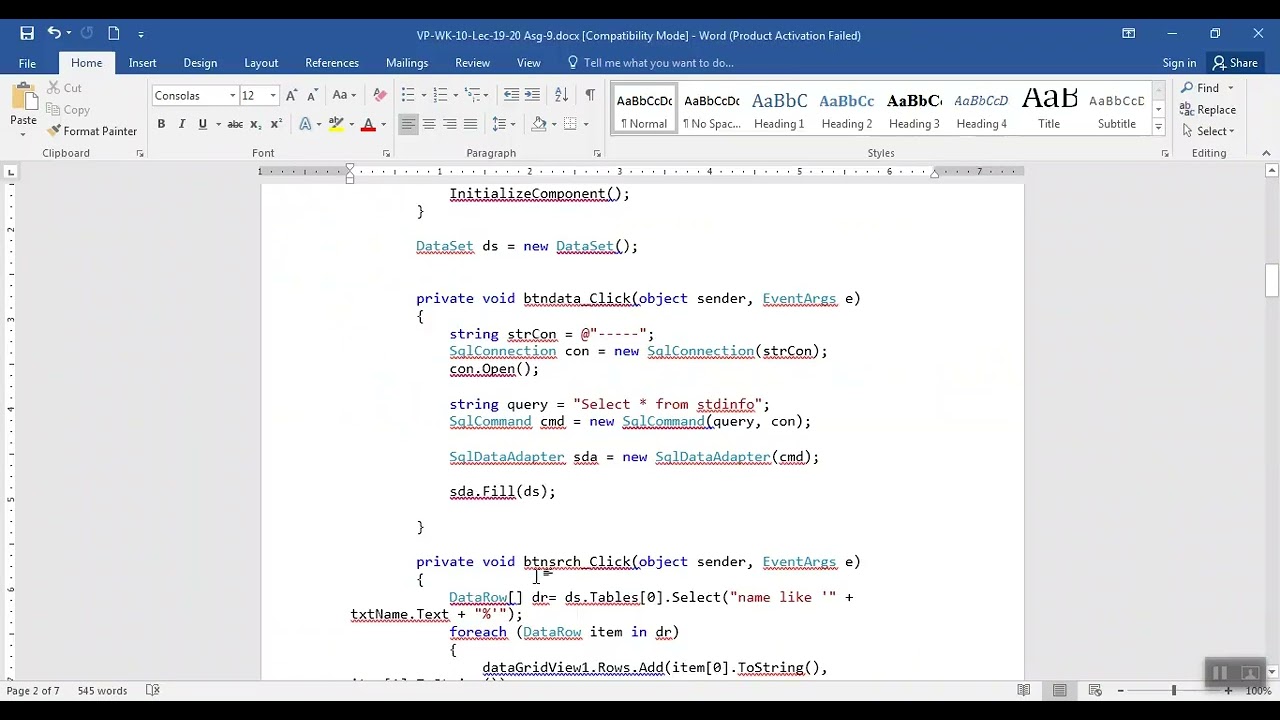Viewport: 1280px width, 720px height.
Task: Toggle italic formatting
Action: [181, 124]
